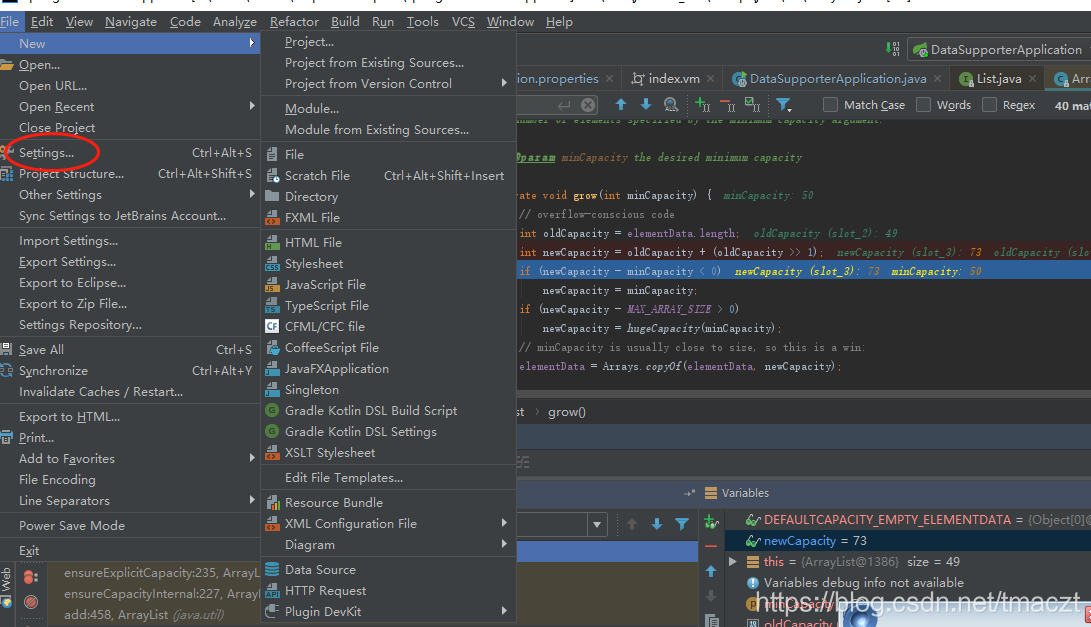Jump to previous search occurrence arrow
The image size is (1091, 627).
tap(621, 104)
